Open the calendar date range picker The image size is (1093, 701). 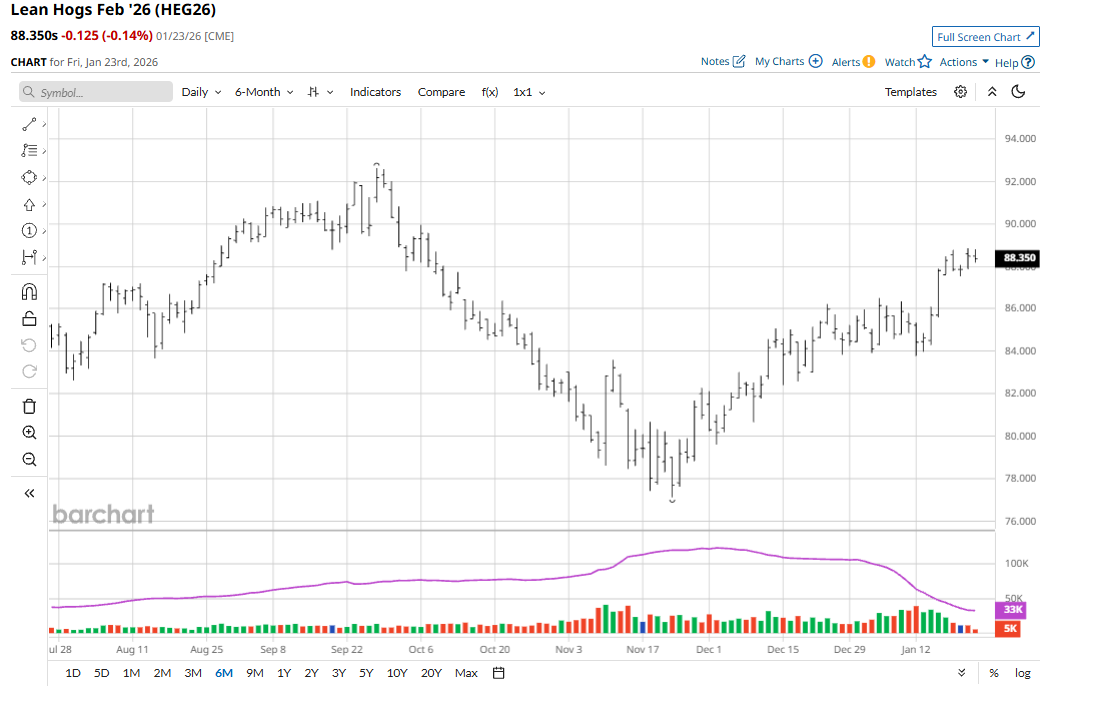tap(498, 673)
